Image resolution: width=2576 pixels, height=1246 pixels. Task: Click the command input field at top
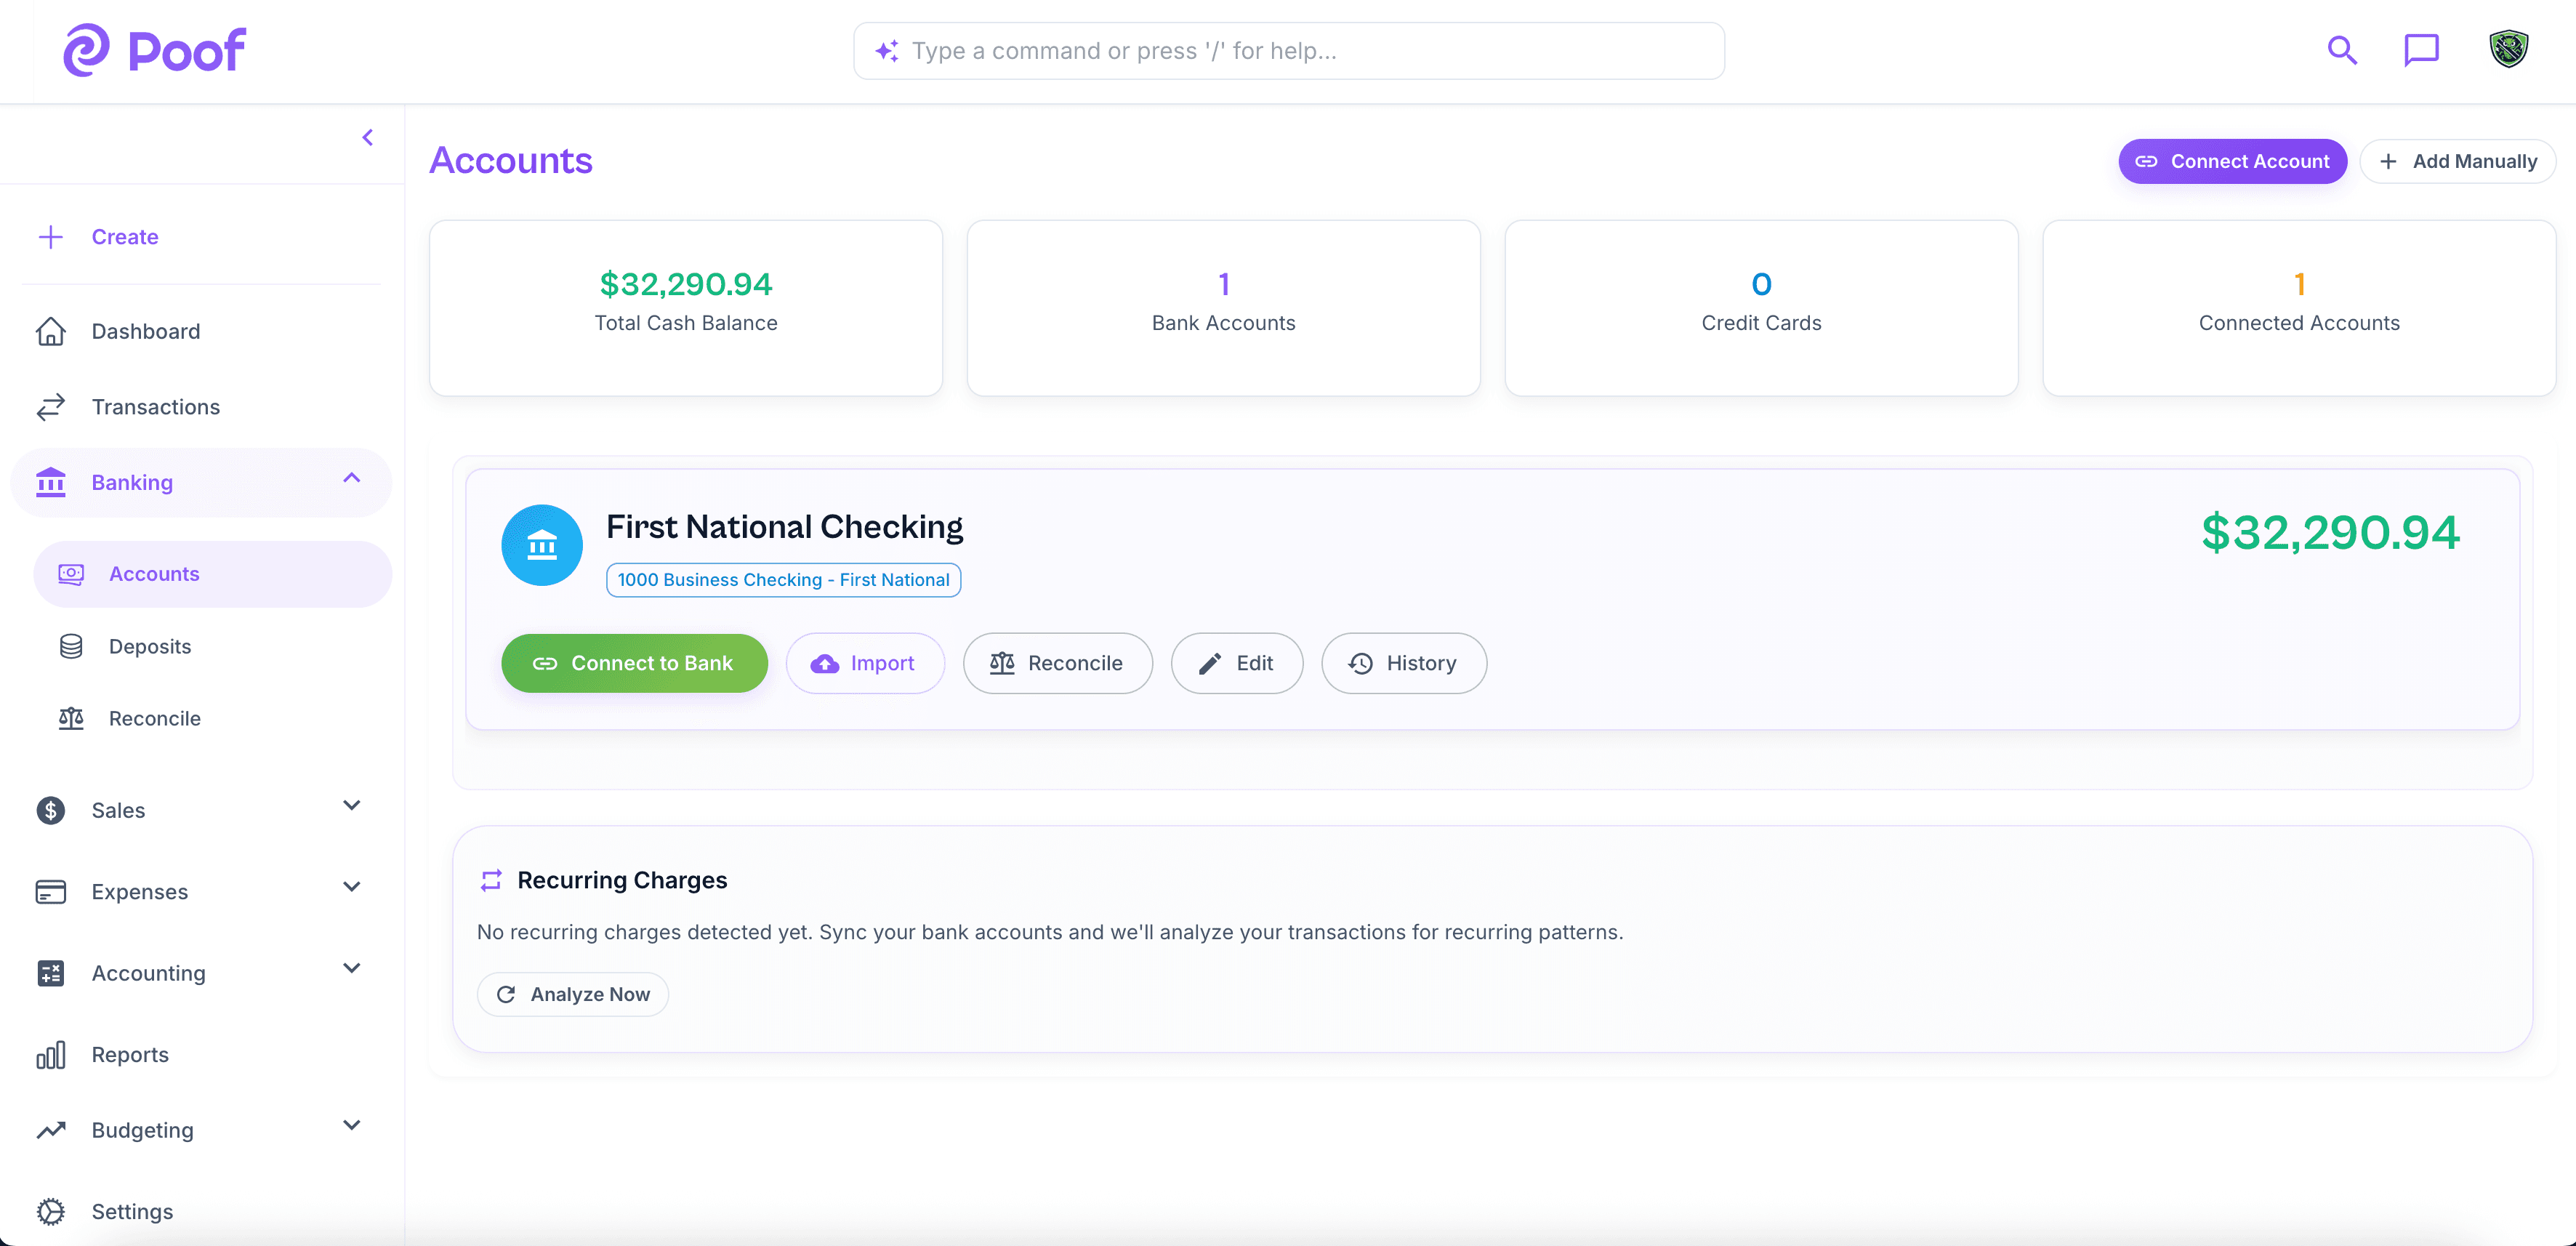point(1287,50)
